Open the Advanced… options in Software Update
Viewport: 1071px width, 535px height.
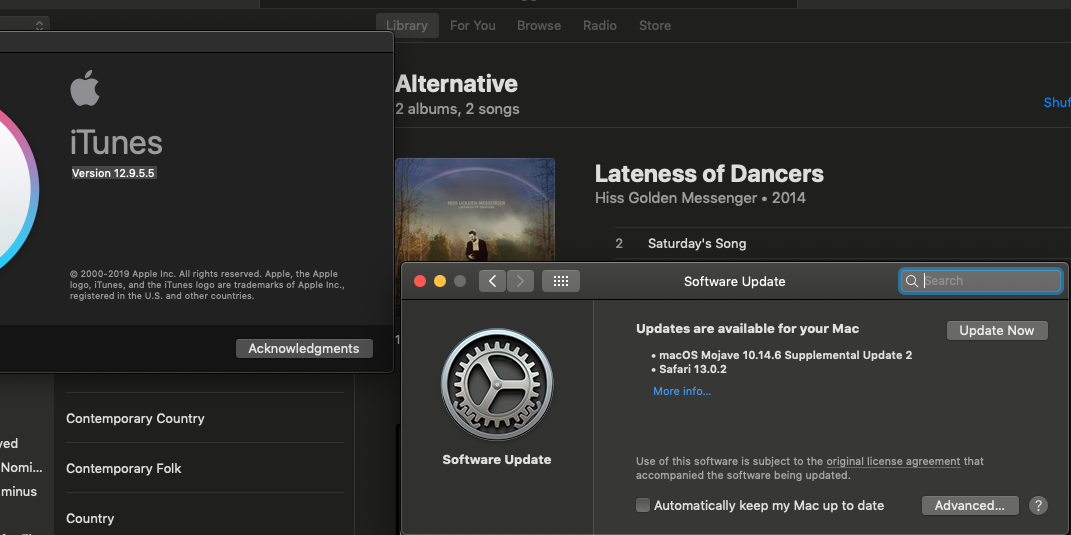click(970, 506)
